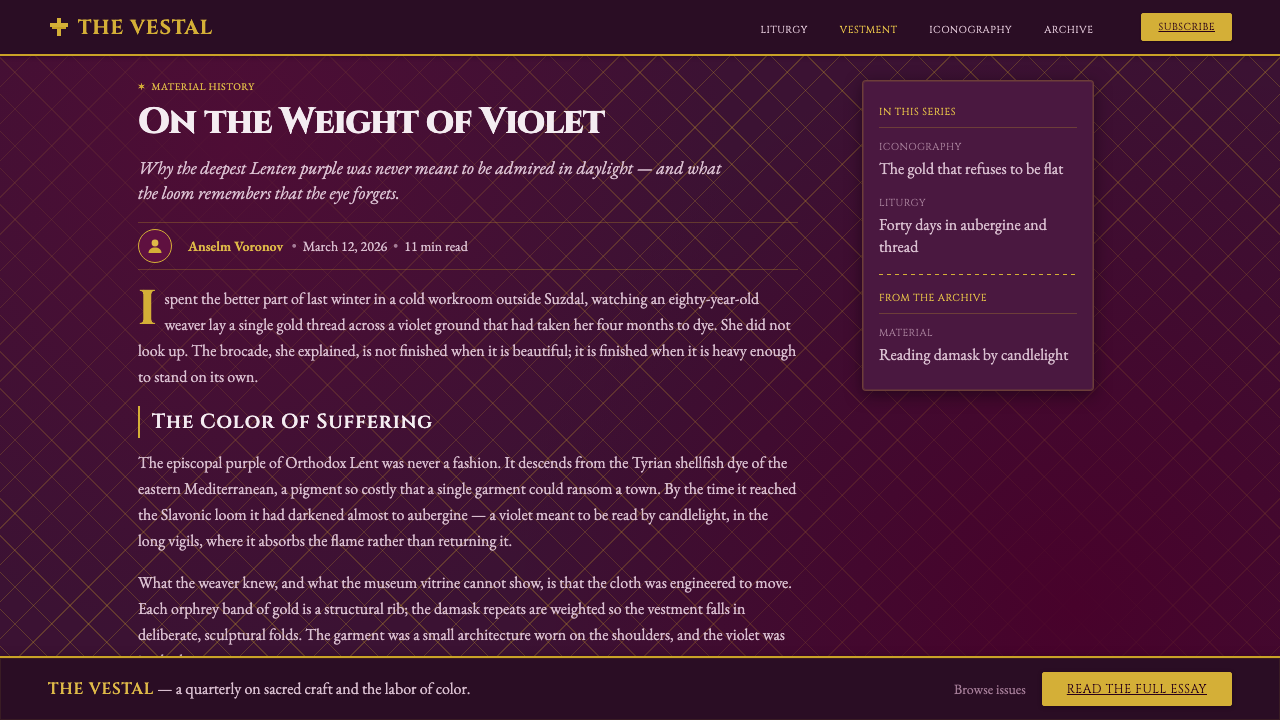Viewport: 1280px width, 720px height.
Task: Go to the Iconography nav section
Action: [970, 29]
